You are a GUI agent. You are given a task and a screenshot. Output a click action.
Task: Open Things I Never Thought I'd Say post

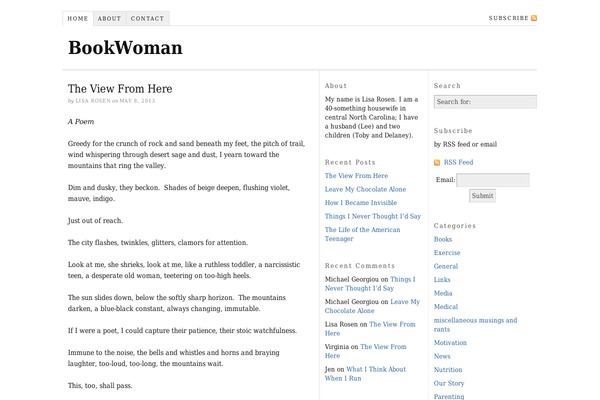tap(373, 216)
